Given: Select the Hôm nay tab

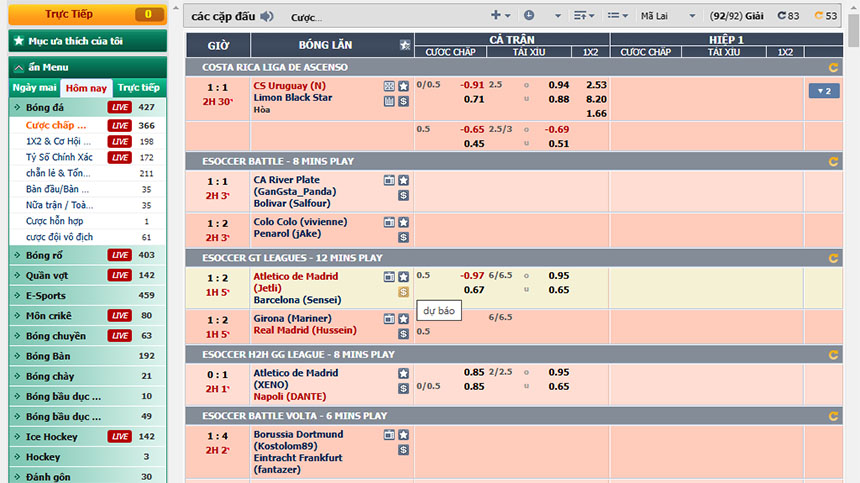Looking at the screenshot, I should coord(86,88).
